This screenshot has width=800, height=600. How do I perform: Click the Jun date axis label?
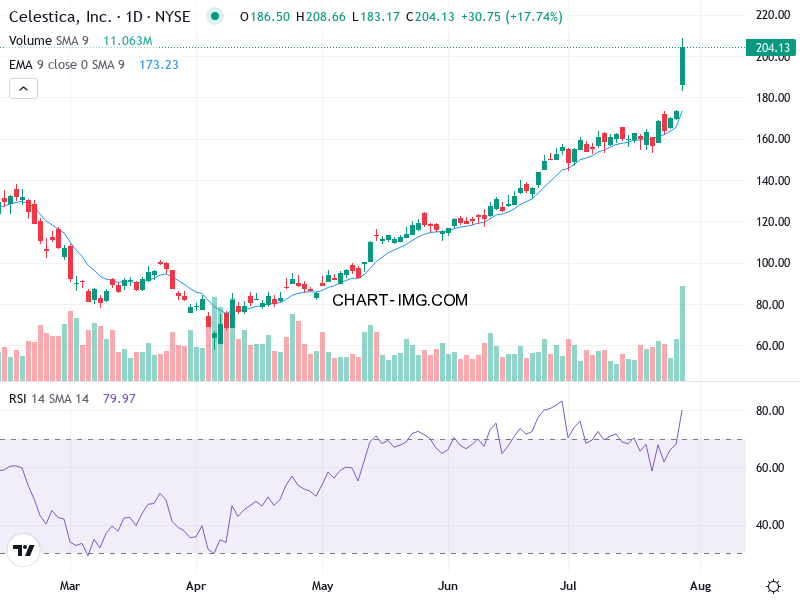pos(448,586)
